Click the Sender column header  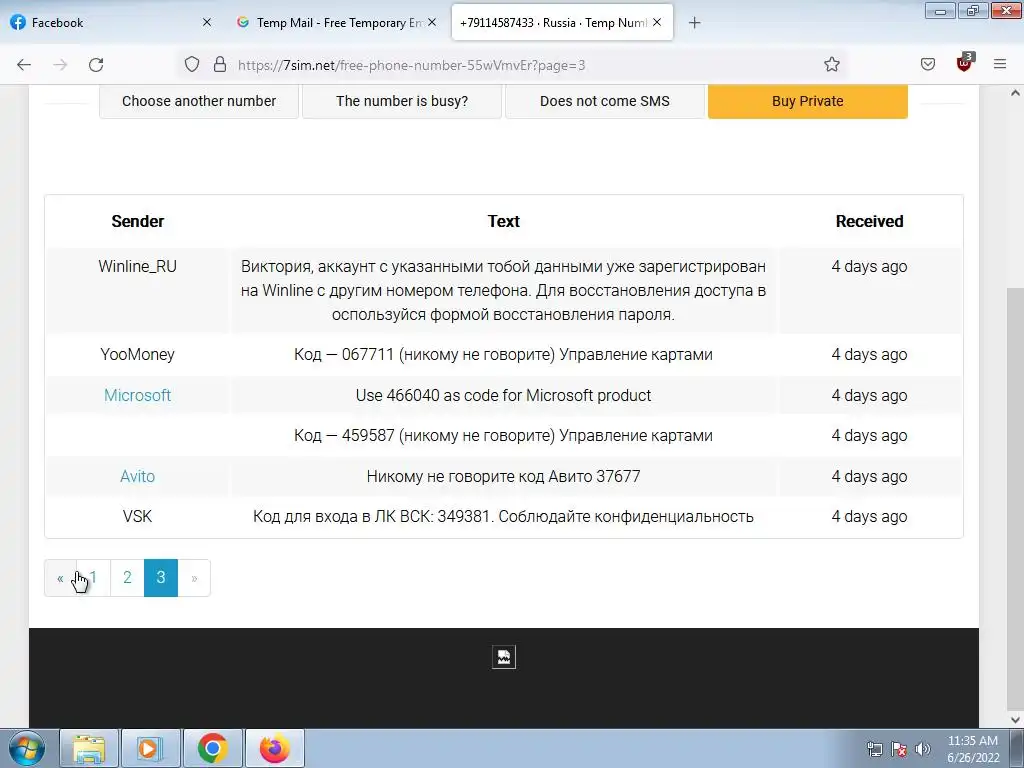[137, 221]
